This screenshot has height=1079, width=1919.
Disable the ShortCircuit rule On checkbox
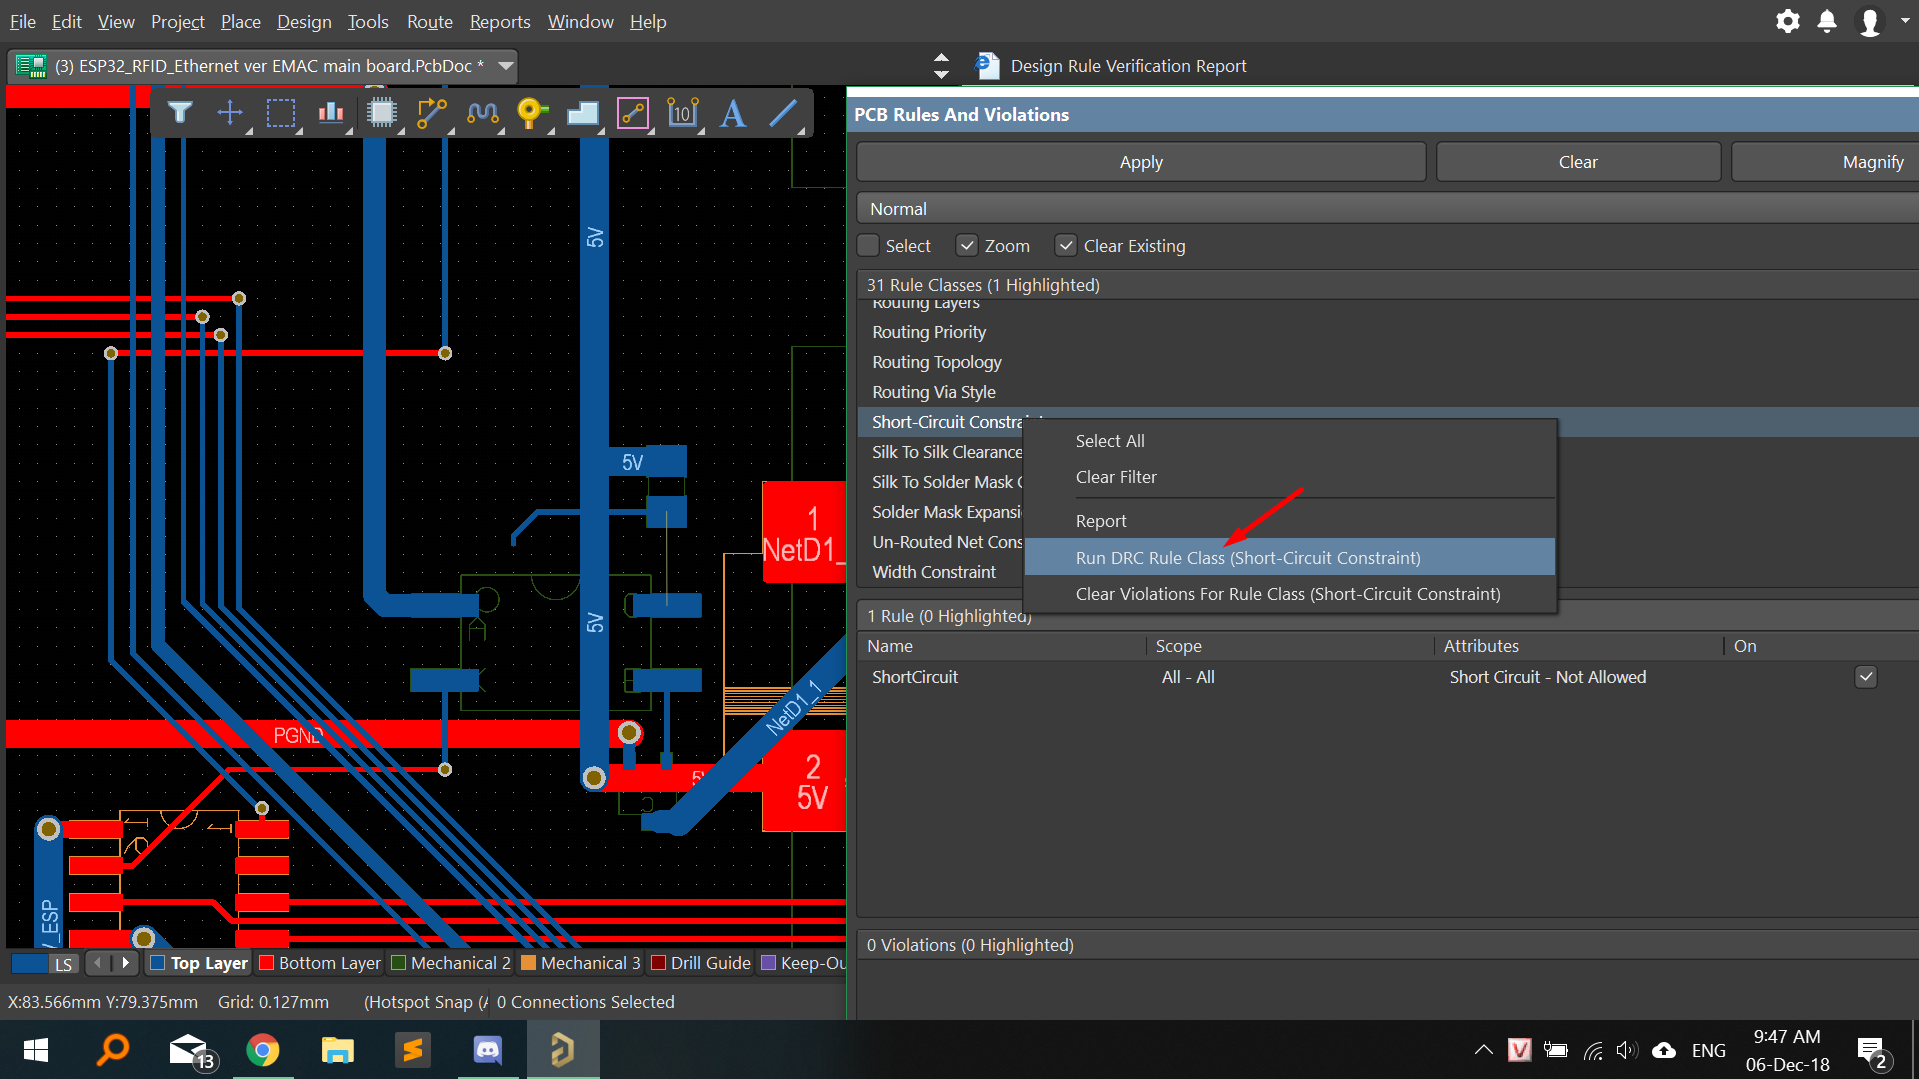tap(1866, 677)
